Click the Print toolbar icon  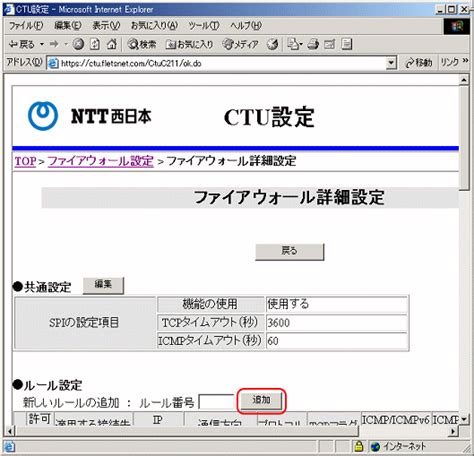313,44
